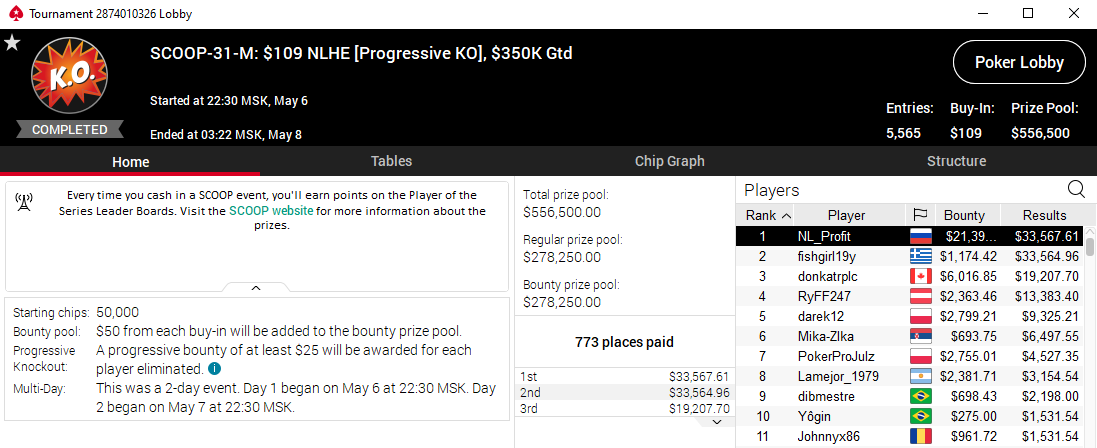Sort players by Rank column
Image resolution: width=1097 pixels, height=448 pixels.
pyautogui.click(x=768, y=215)
